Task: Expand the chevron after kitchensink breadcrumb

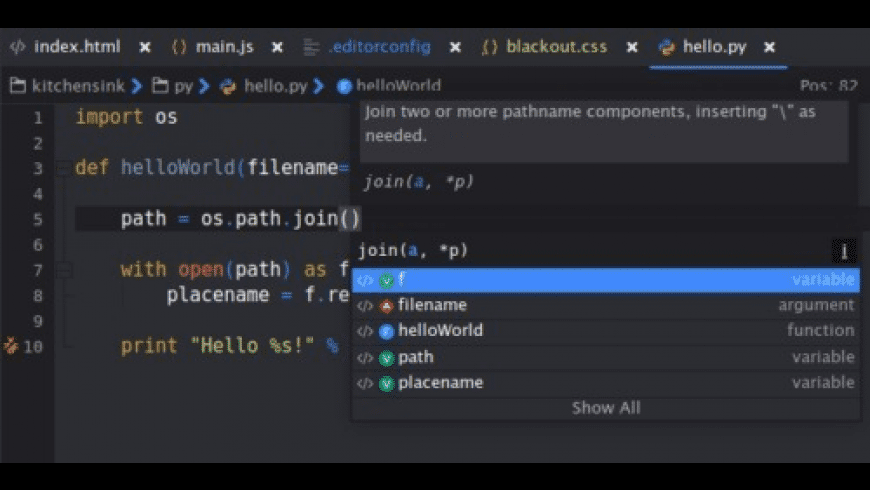Action: [x=136, y=86]
